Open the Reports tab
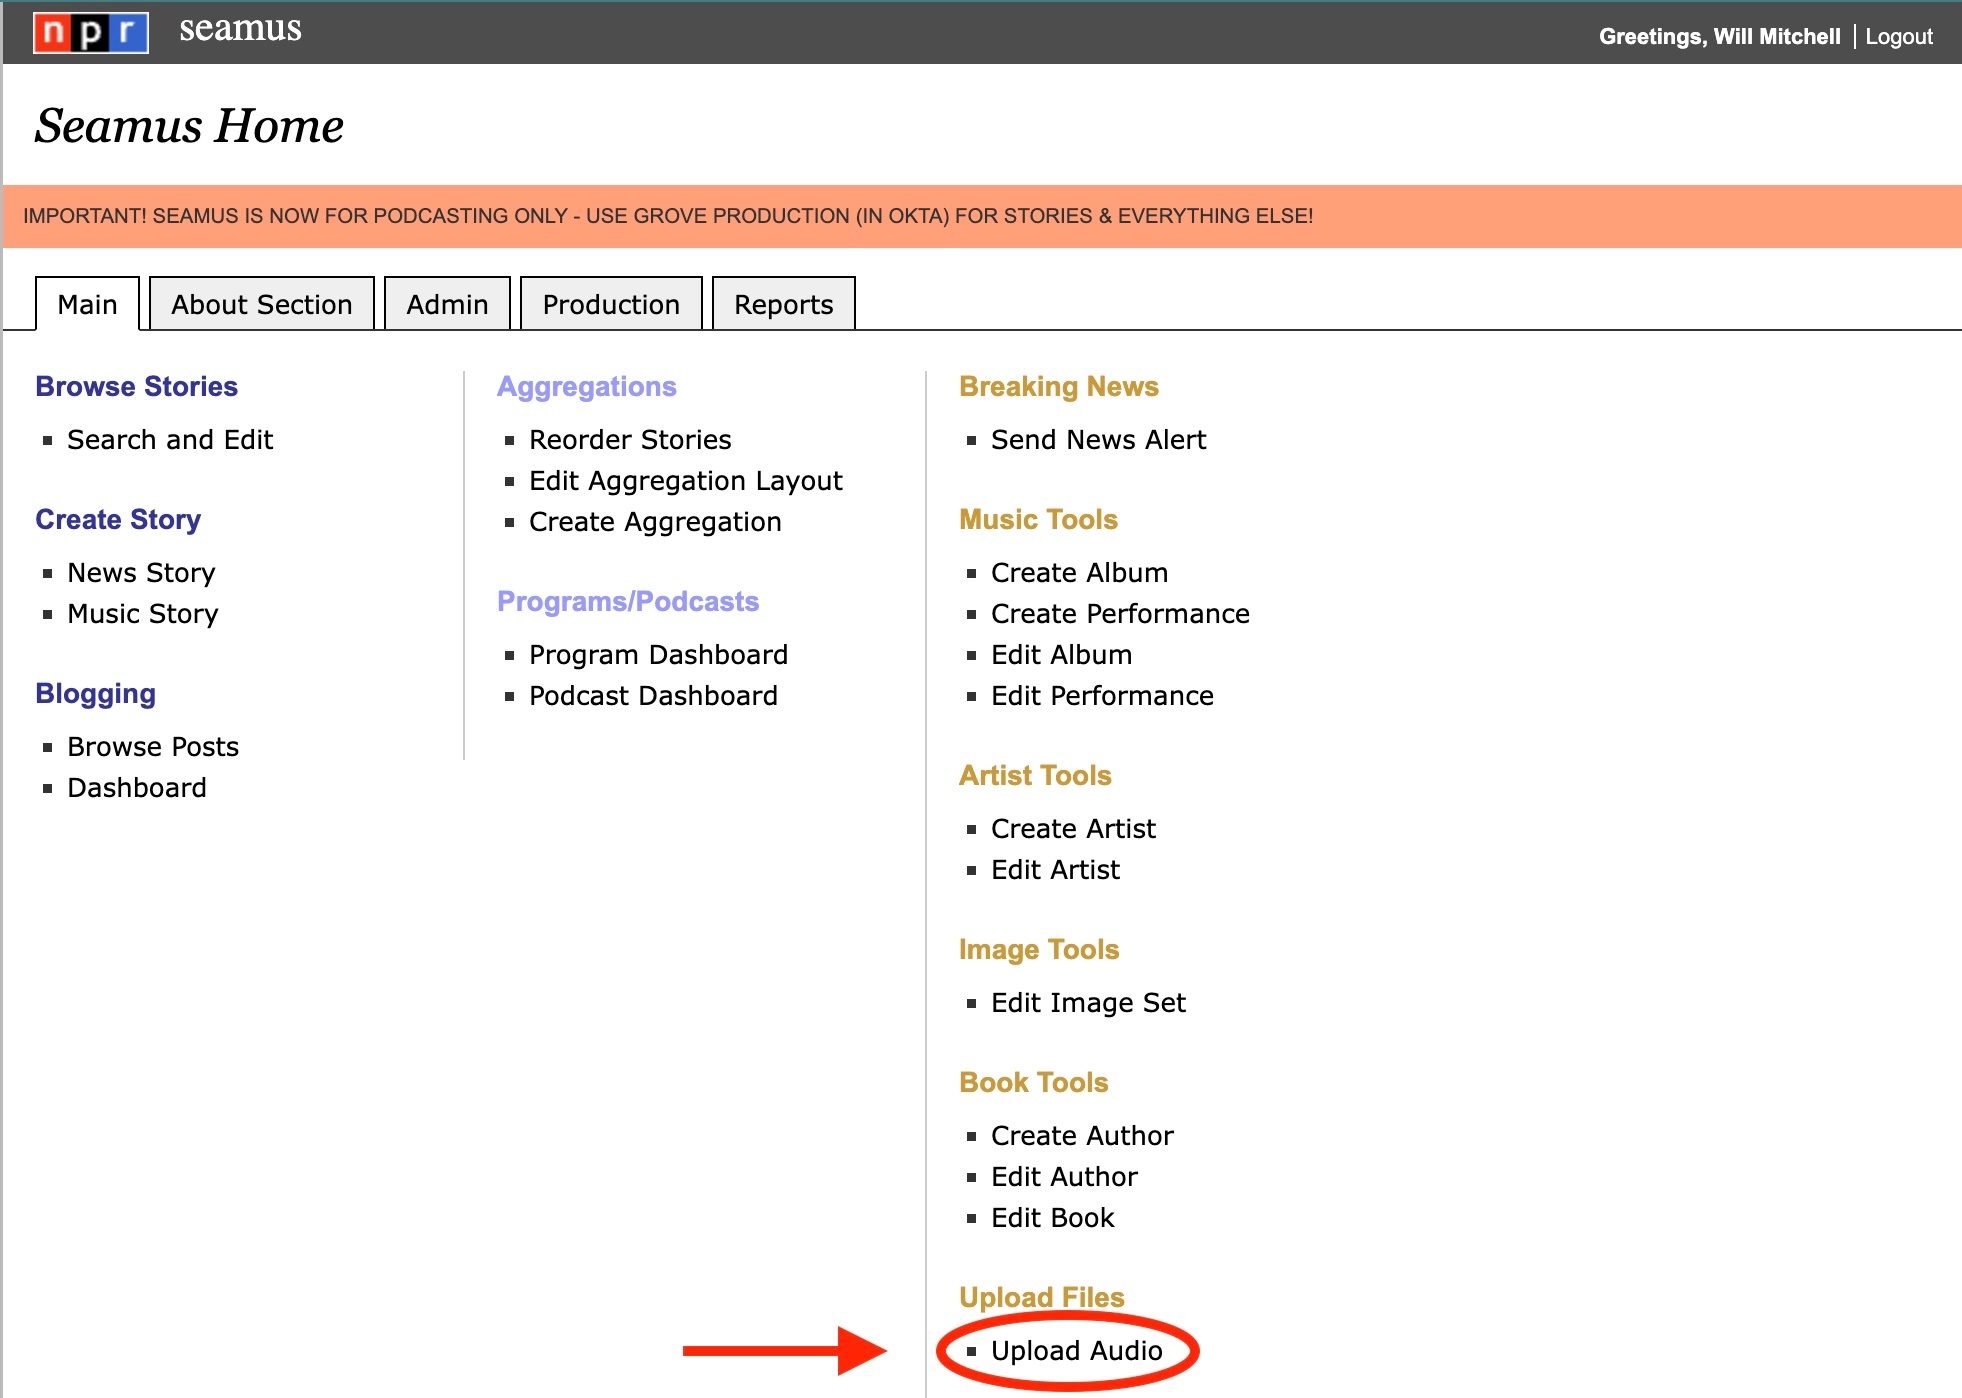 click(784, 304)
